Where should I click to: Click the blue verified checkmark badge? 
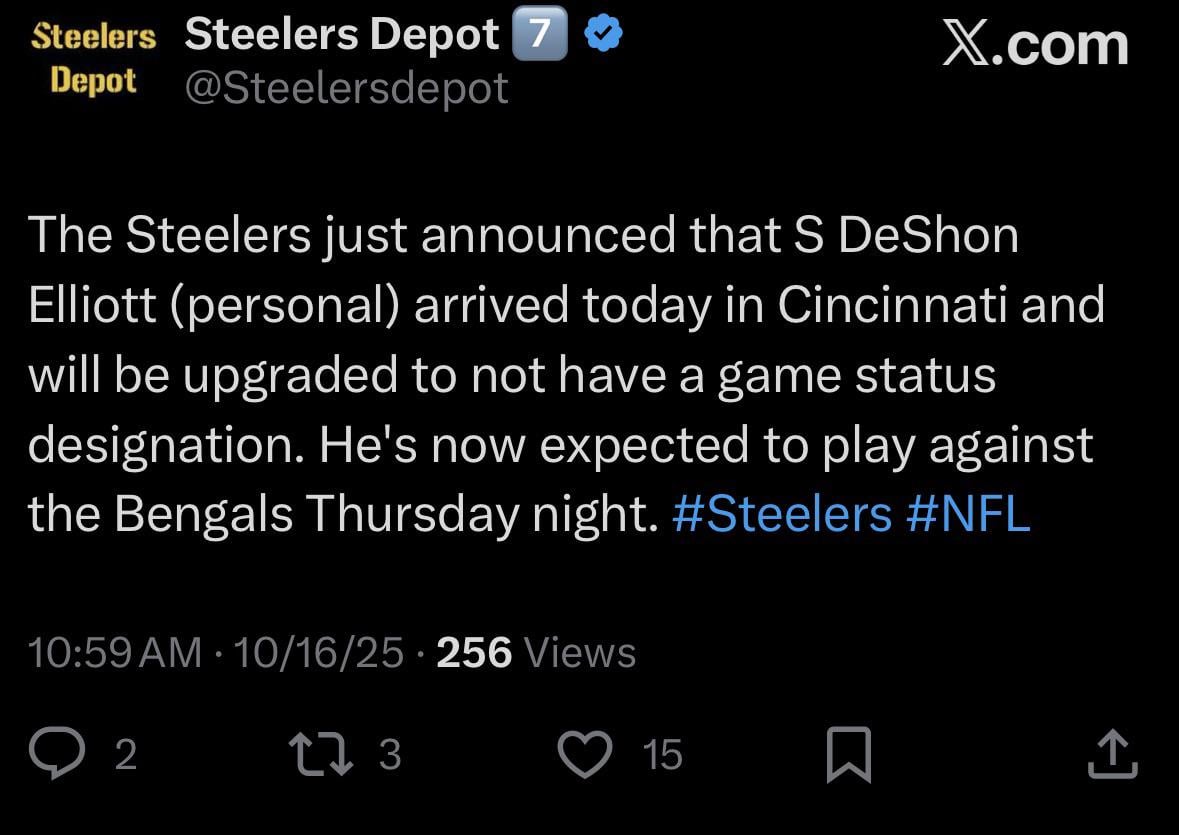pyautogui.click(x=601, y=31)
